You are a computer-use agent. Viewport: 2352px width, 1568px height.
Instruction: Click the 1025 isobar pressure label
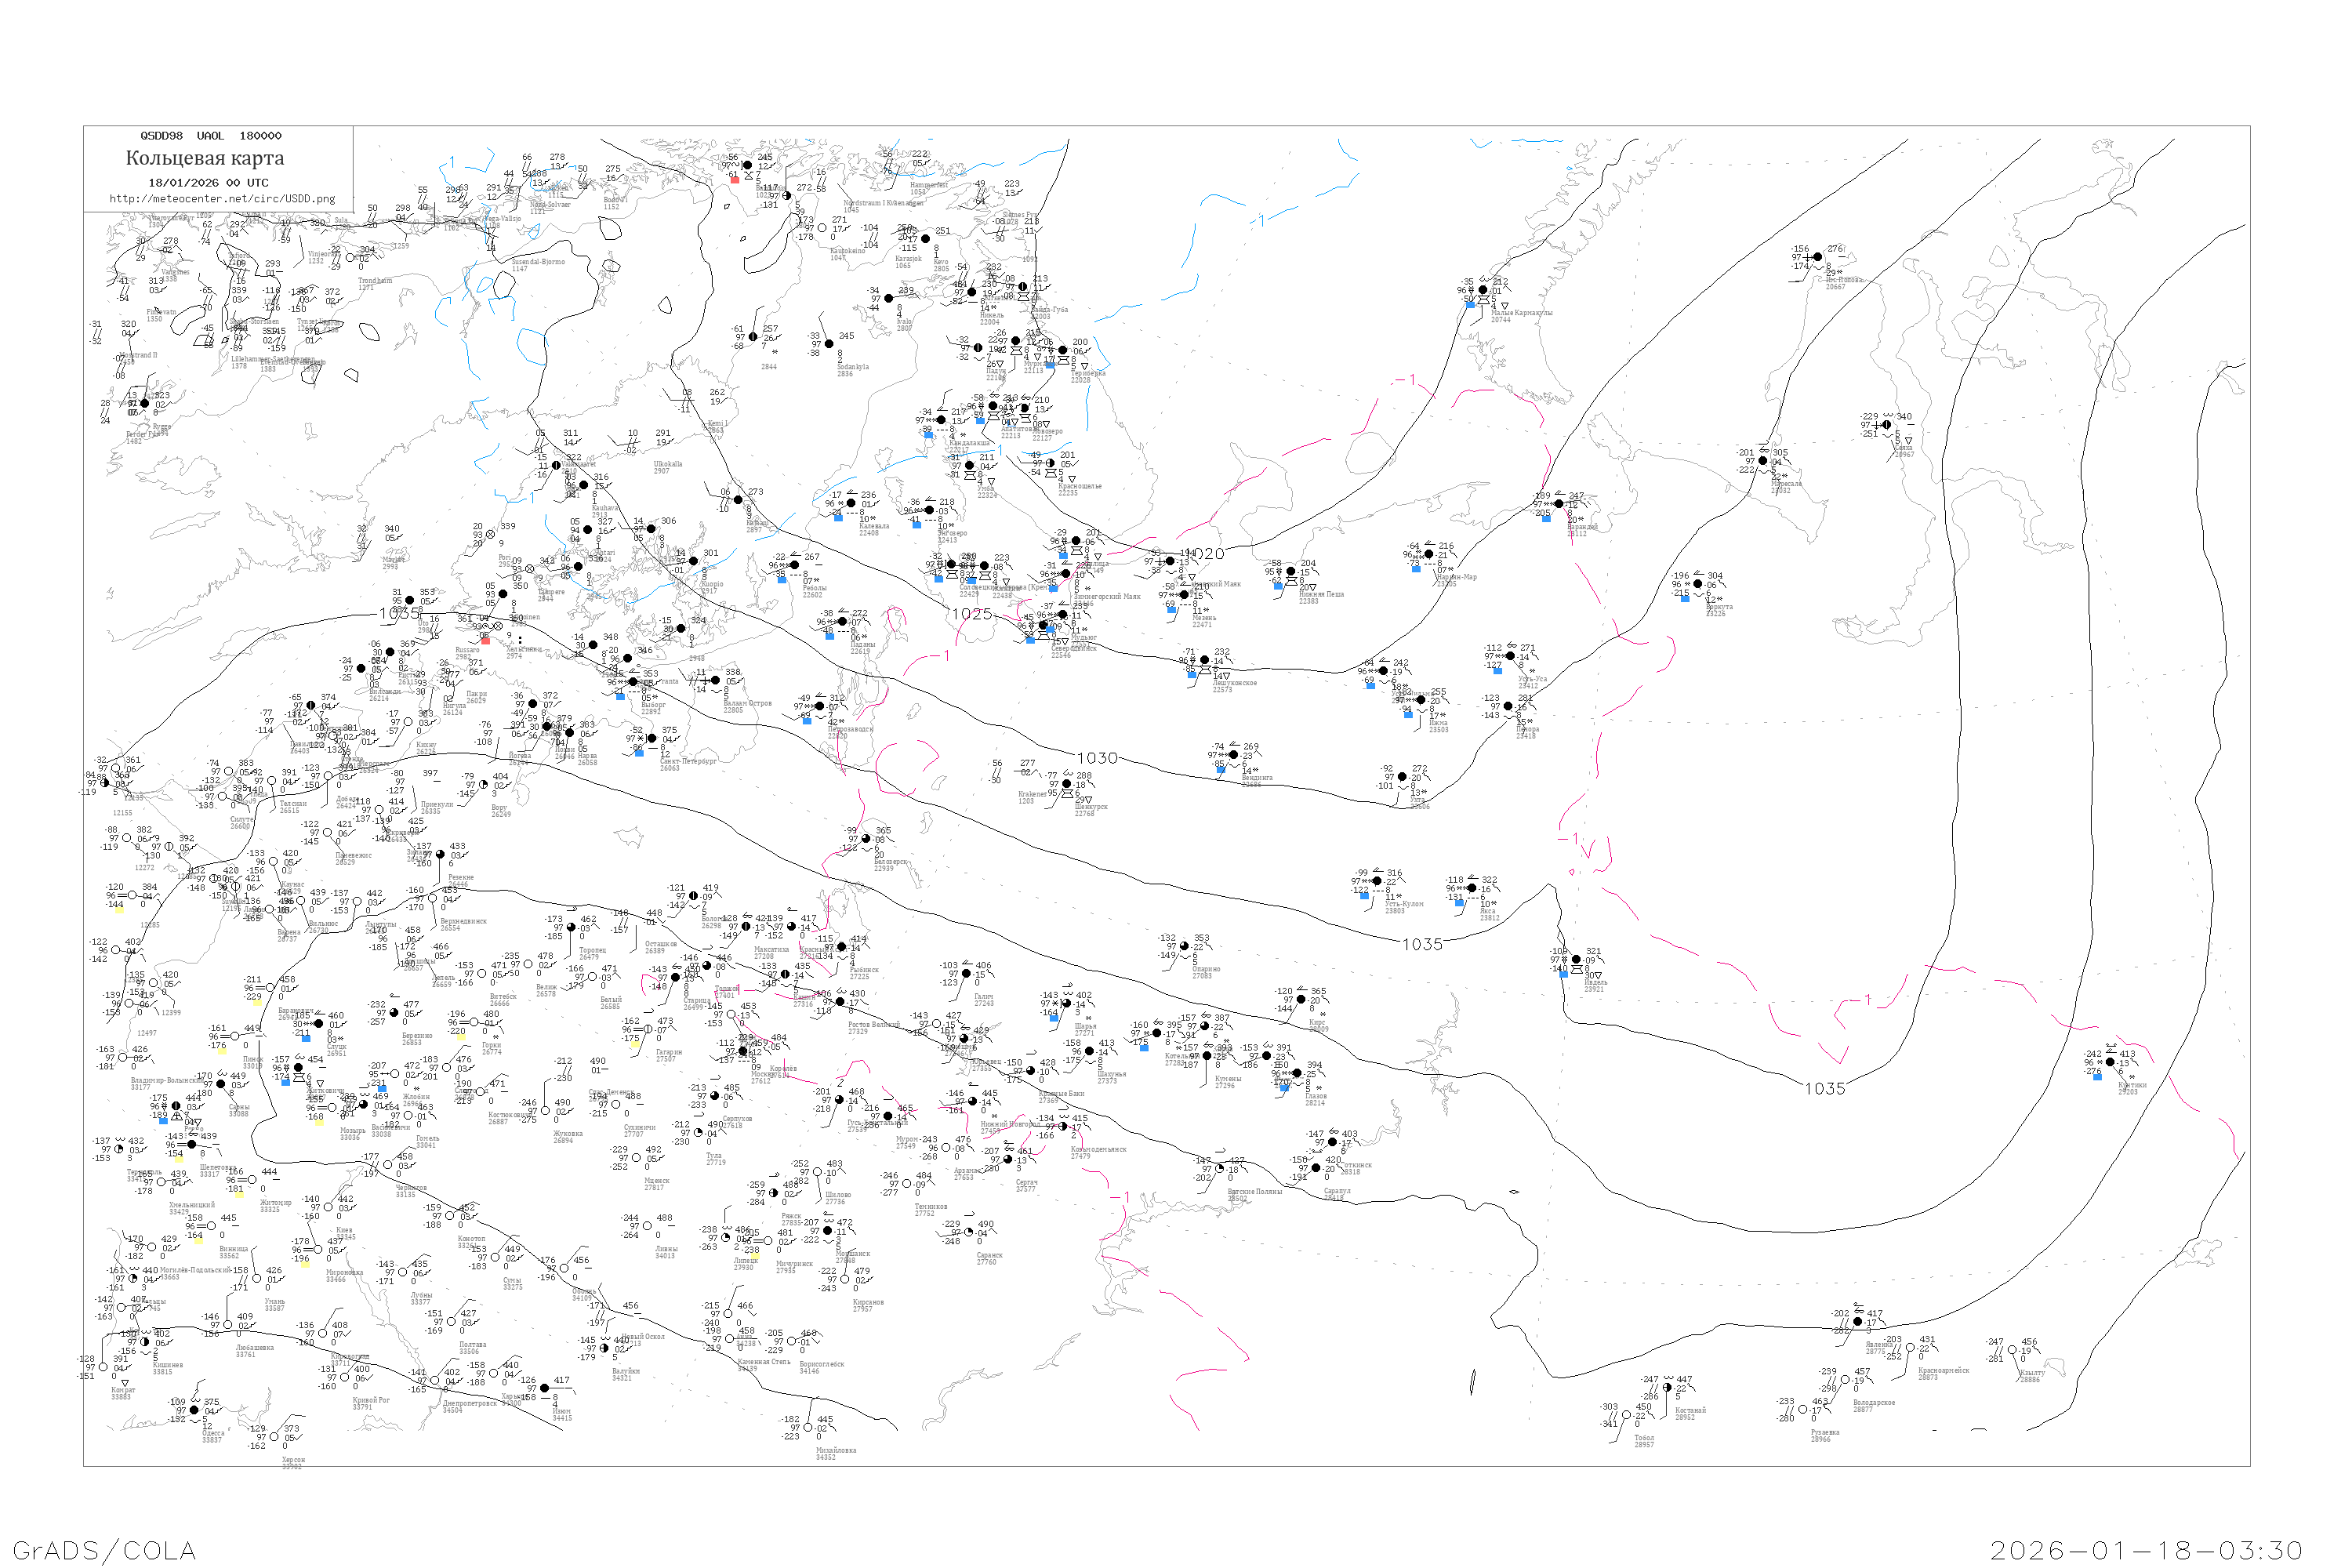[x=971, y=614]
